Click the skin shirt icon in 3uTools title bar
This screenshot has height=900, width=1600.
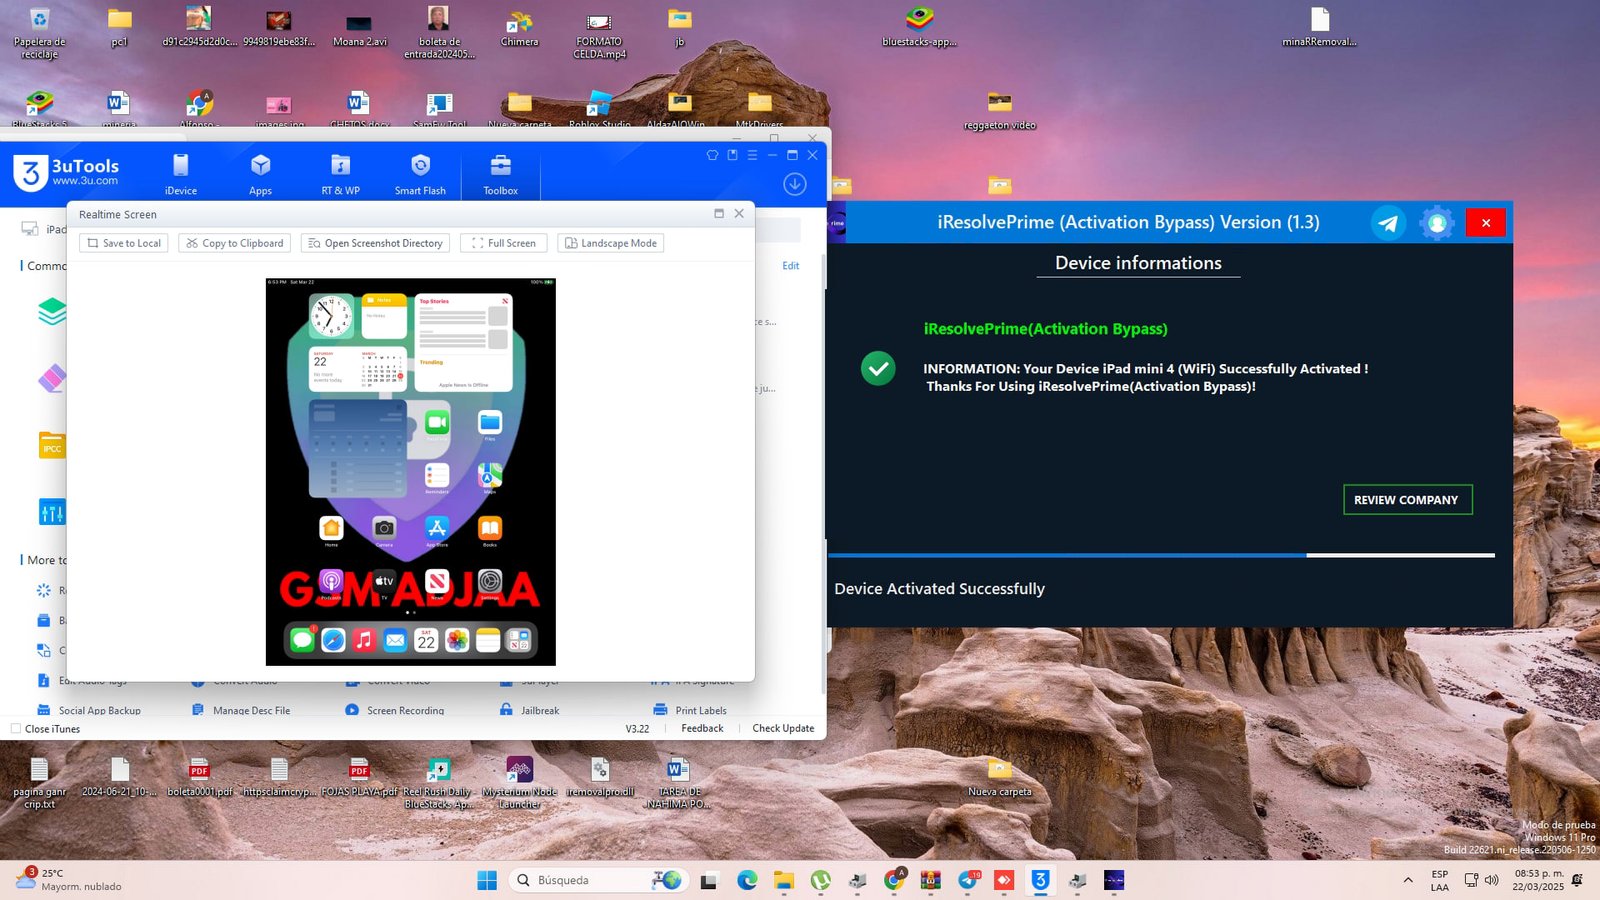[712, 155]
